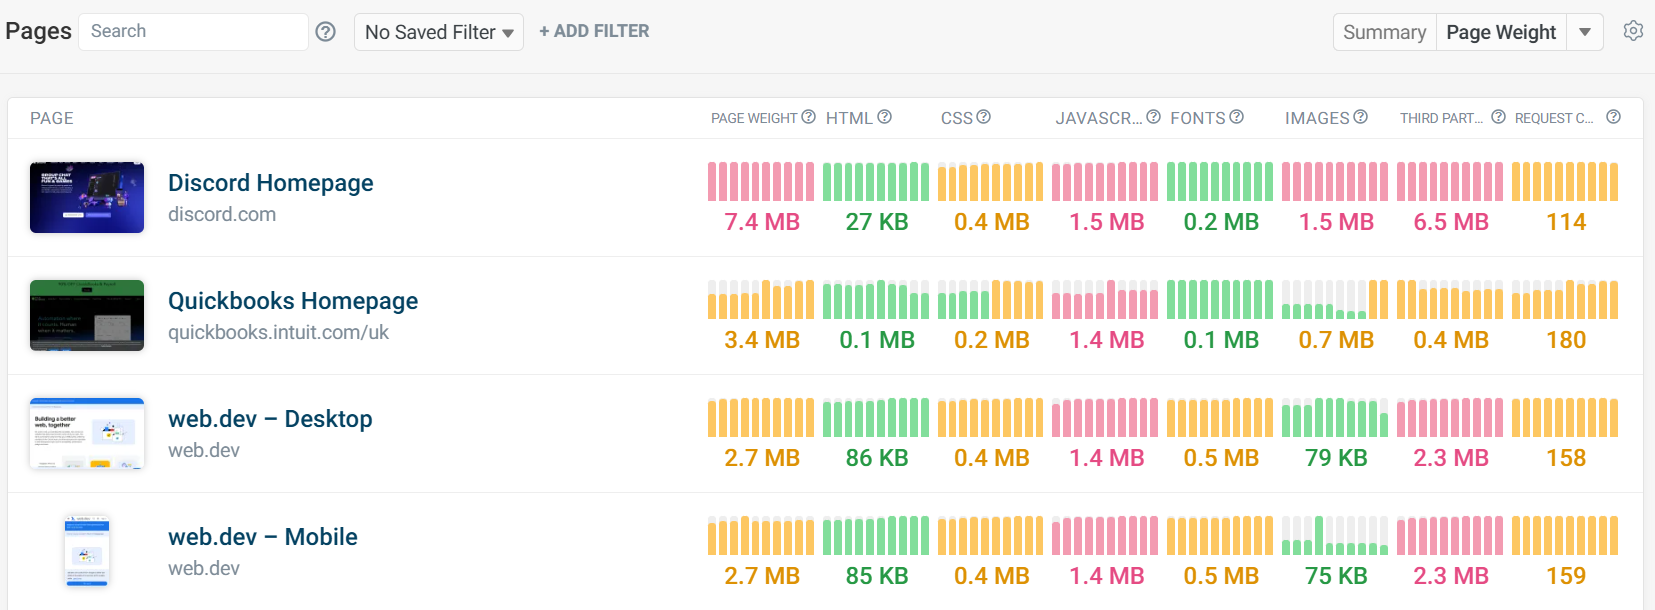Expand the view selector dropdown arrow
This screenshot has height=610, width=1655.
1585,32
